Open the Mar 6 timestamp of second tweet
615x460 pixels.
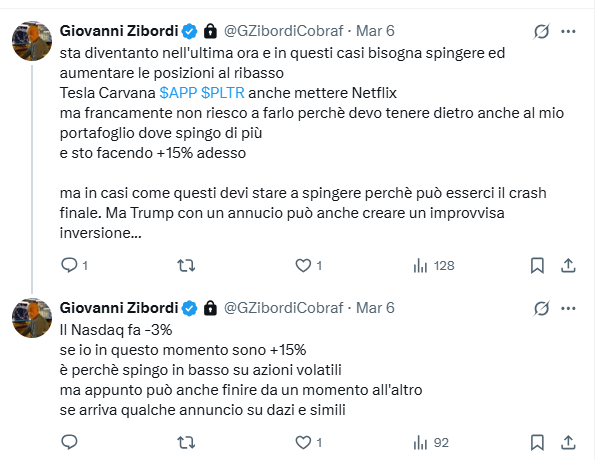[x=375, y=307]
